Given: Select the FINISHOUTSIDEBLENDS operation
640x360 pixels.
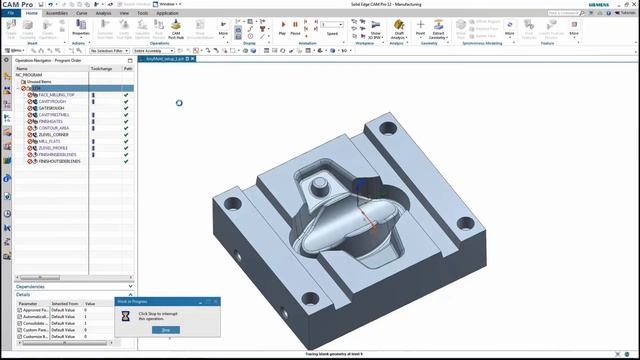Looking at the screenshot, I should [x=60, y=161].
